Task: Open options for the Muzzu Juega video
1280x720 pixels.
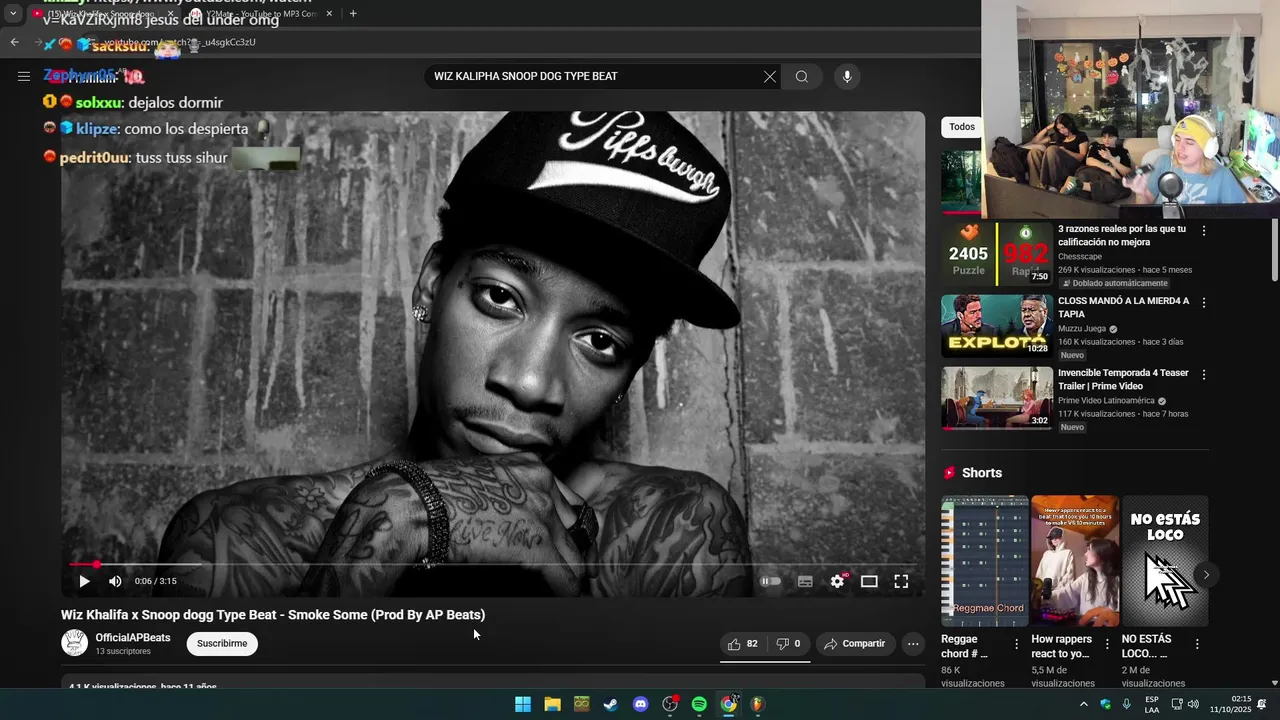Action: point(1204,303)
